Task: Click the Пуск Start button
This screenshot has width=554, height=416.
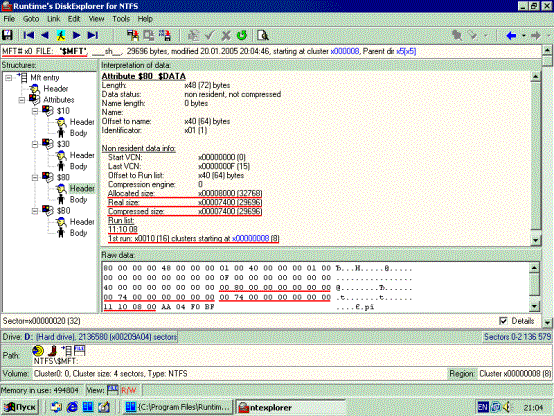Action: pyautogui.click(x=20, y=407)
